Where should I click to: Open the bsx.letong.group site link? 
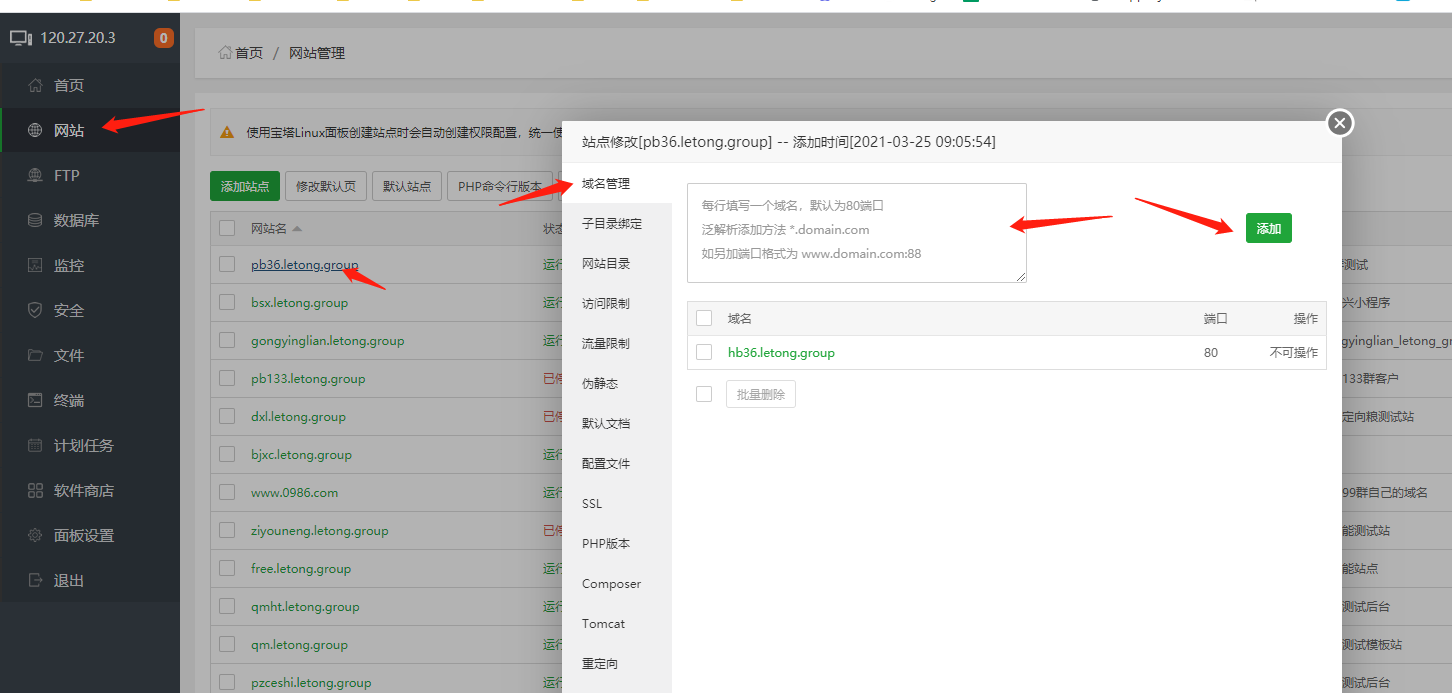click(x=299, y=303)
